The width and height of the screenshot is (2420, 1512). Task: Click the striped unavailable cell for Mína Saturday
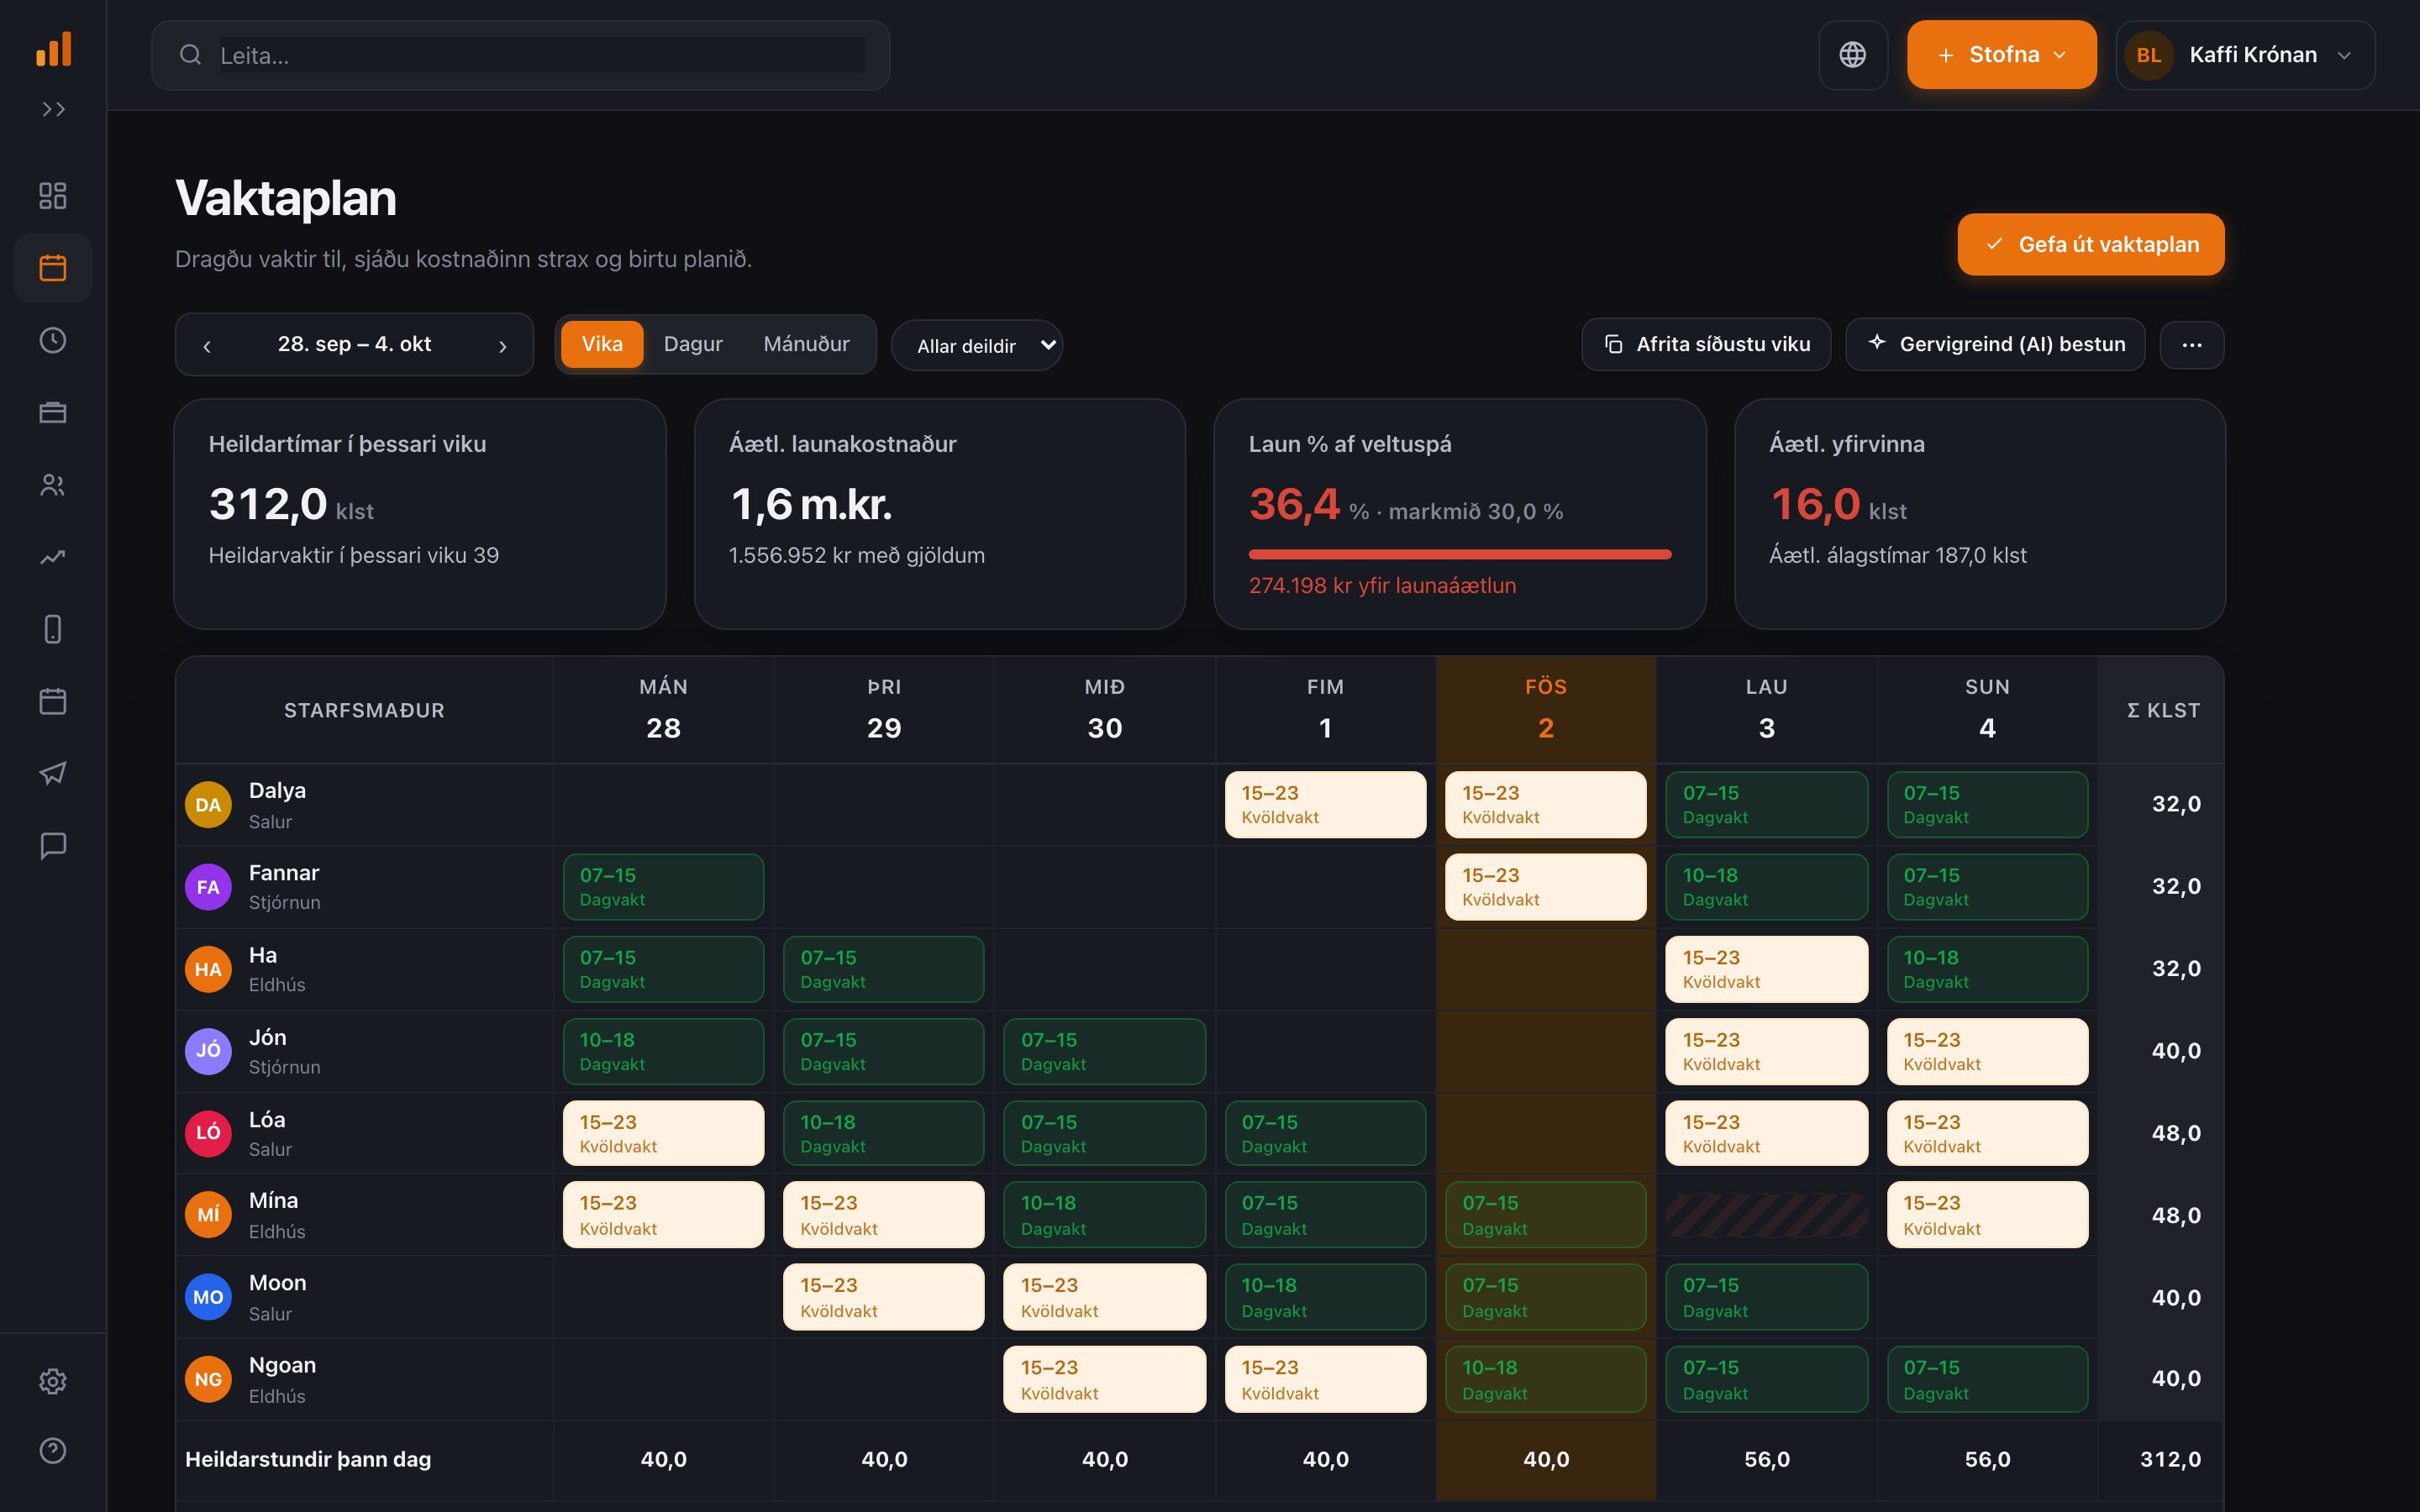tap(1766, 1215)
